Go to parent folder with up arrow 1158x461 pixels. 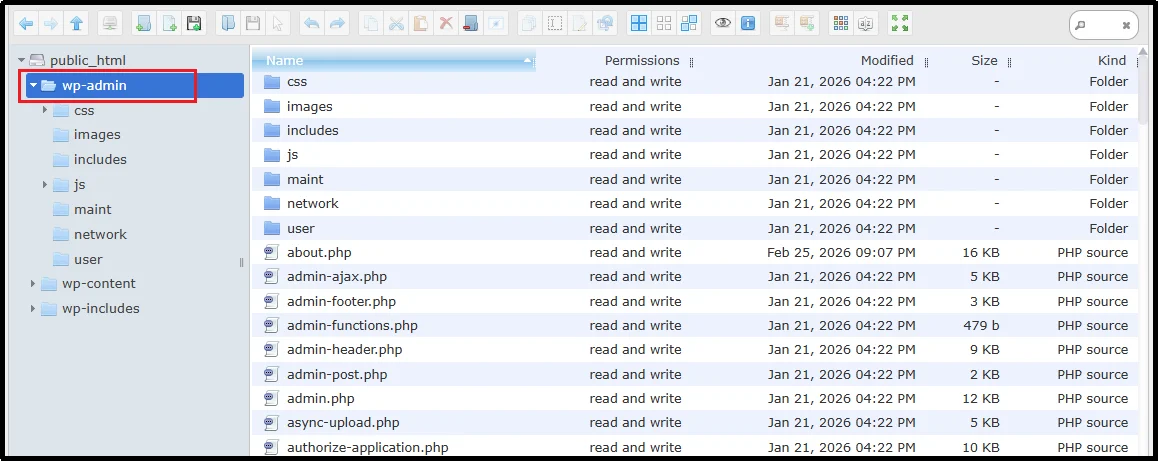76,24
